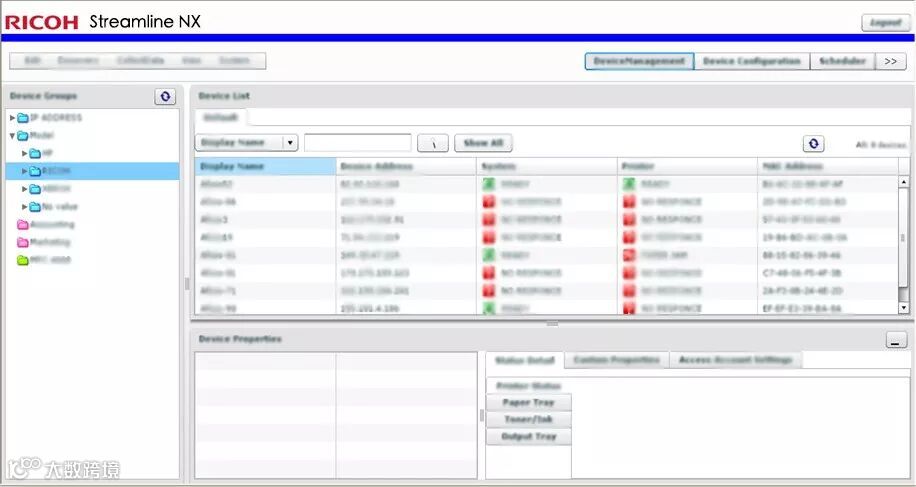Sort by Display Name column header
The image size is (916, 487).
coord(265,166)
